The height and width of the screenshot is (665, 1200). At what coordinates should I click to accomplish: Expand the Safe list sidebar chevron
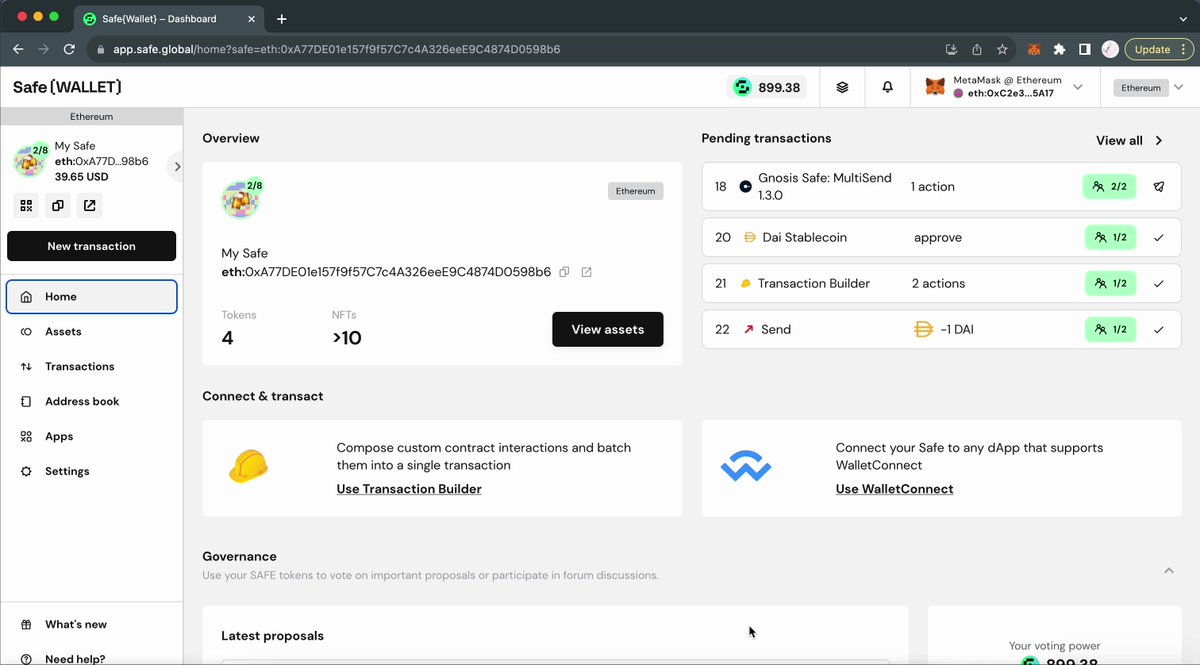point(177,166)
